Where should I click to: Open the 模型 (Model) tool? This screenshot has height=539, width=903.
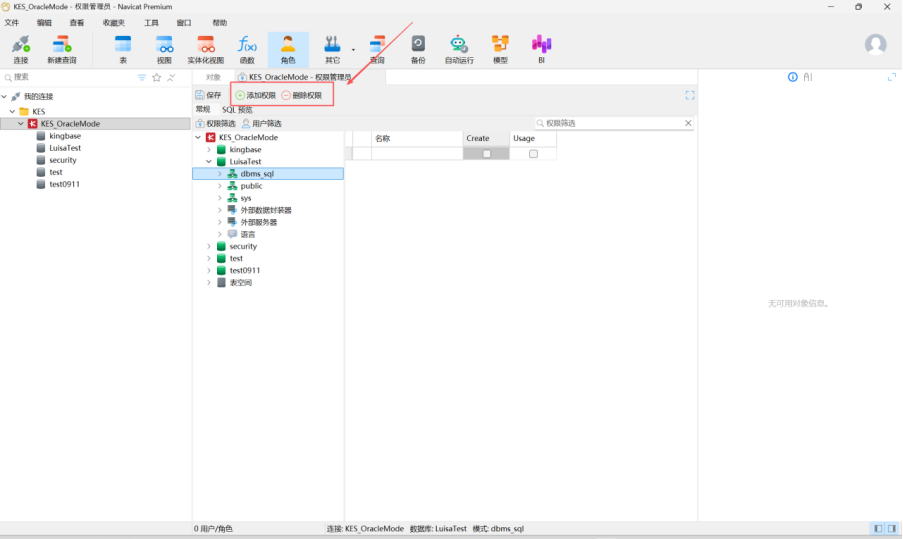500,45
